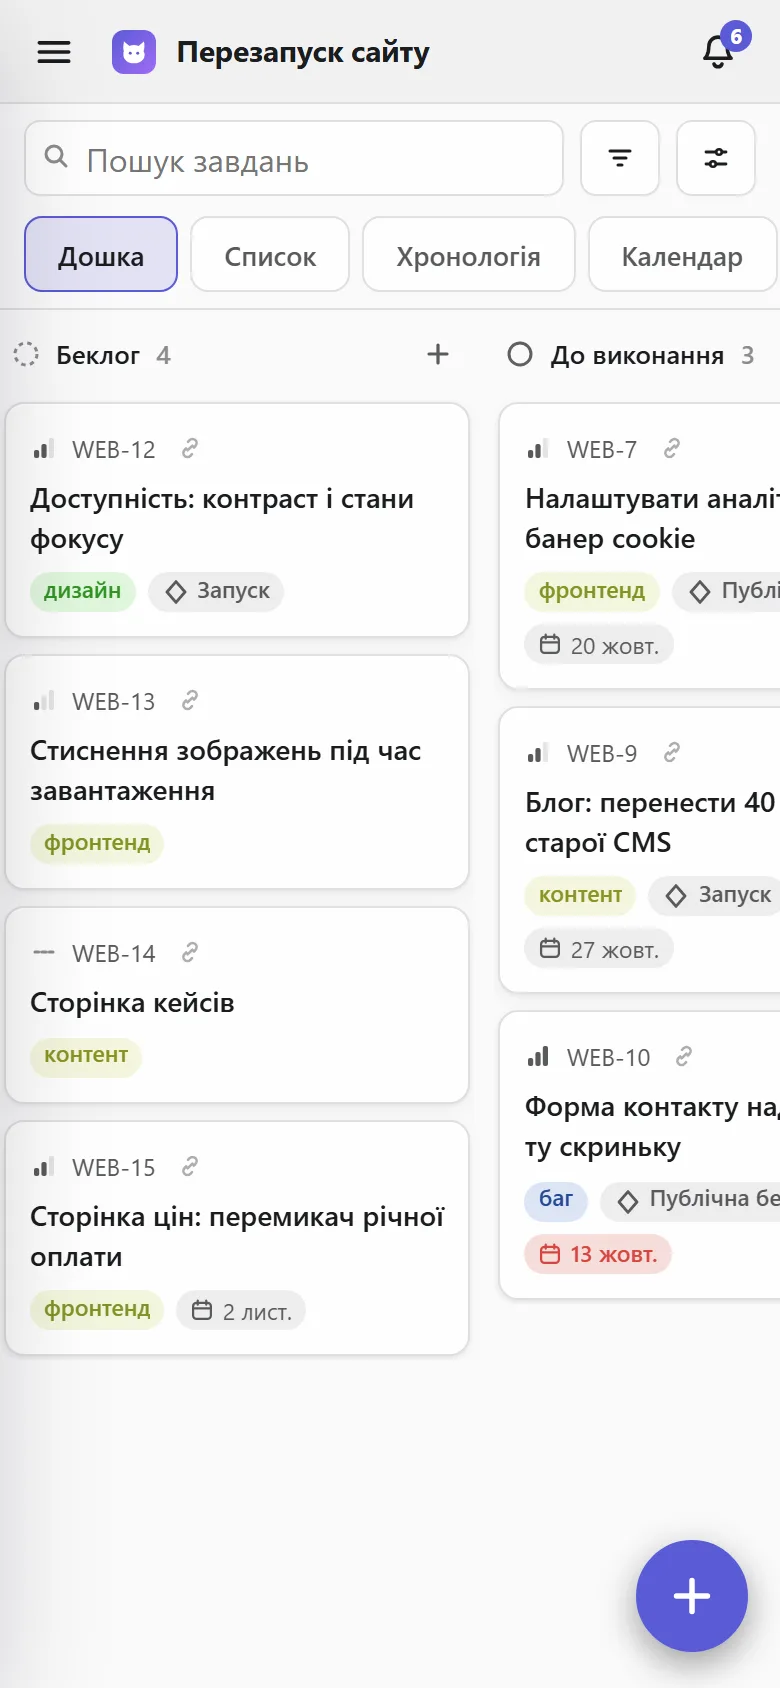Click the Беклог dashed status icon
Viewport: 780px width, 1688px height.
point(26,354)
